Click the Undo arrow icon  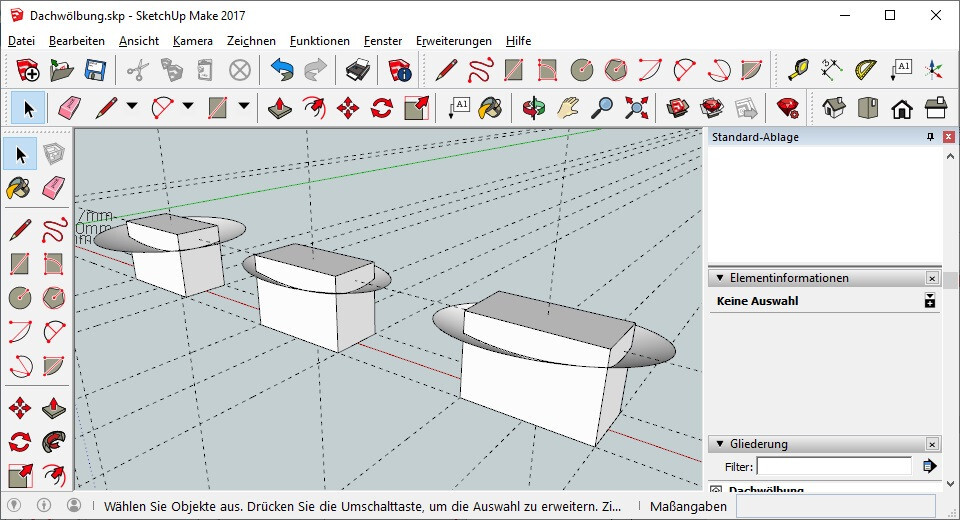click(282, 69)
